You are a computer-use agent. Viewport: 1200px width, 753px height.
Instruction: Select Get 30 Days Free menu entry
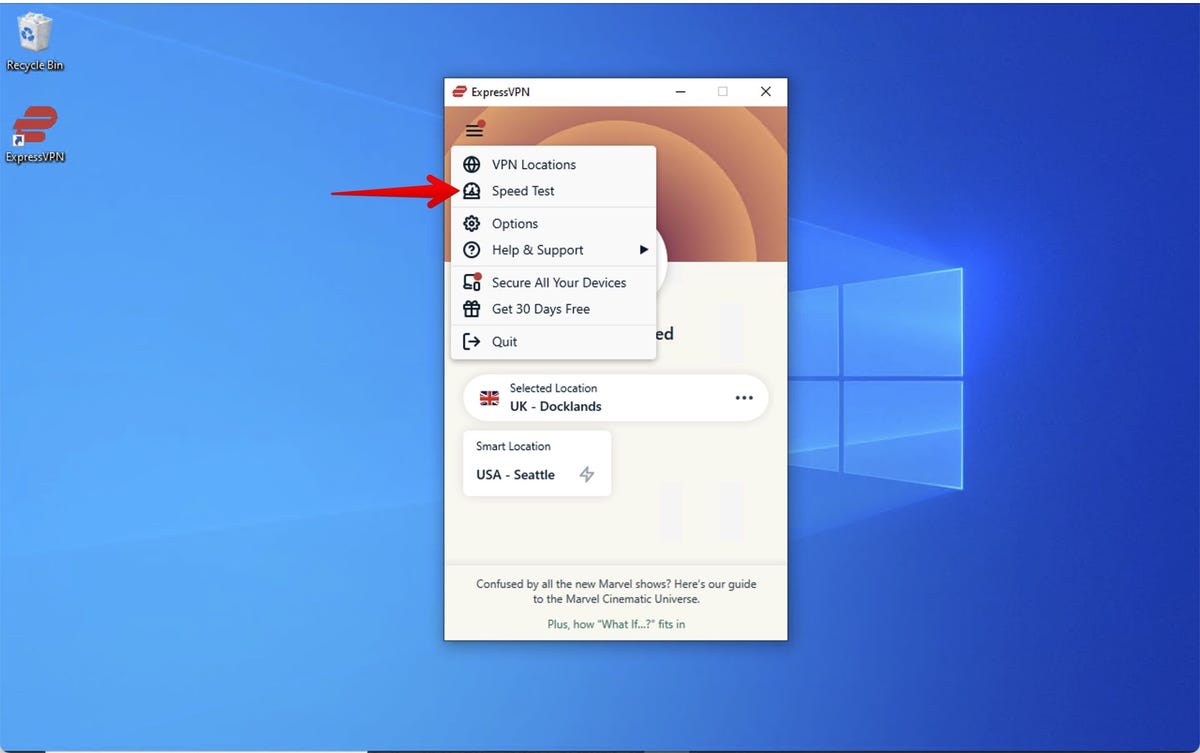point(554,309)
